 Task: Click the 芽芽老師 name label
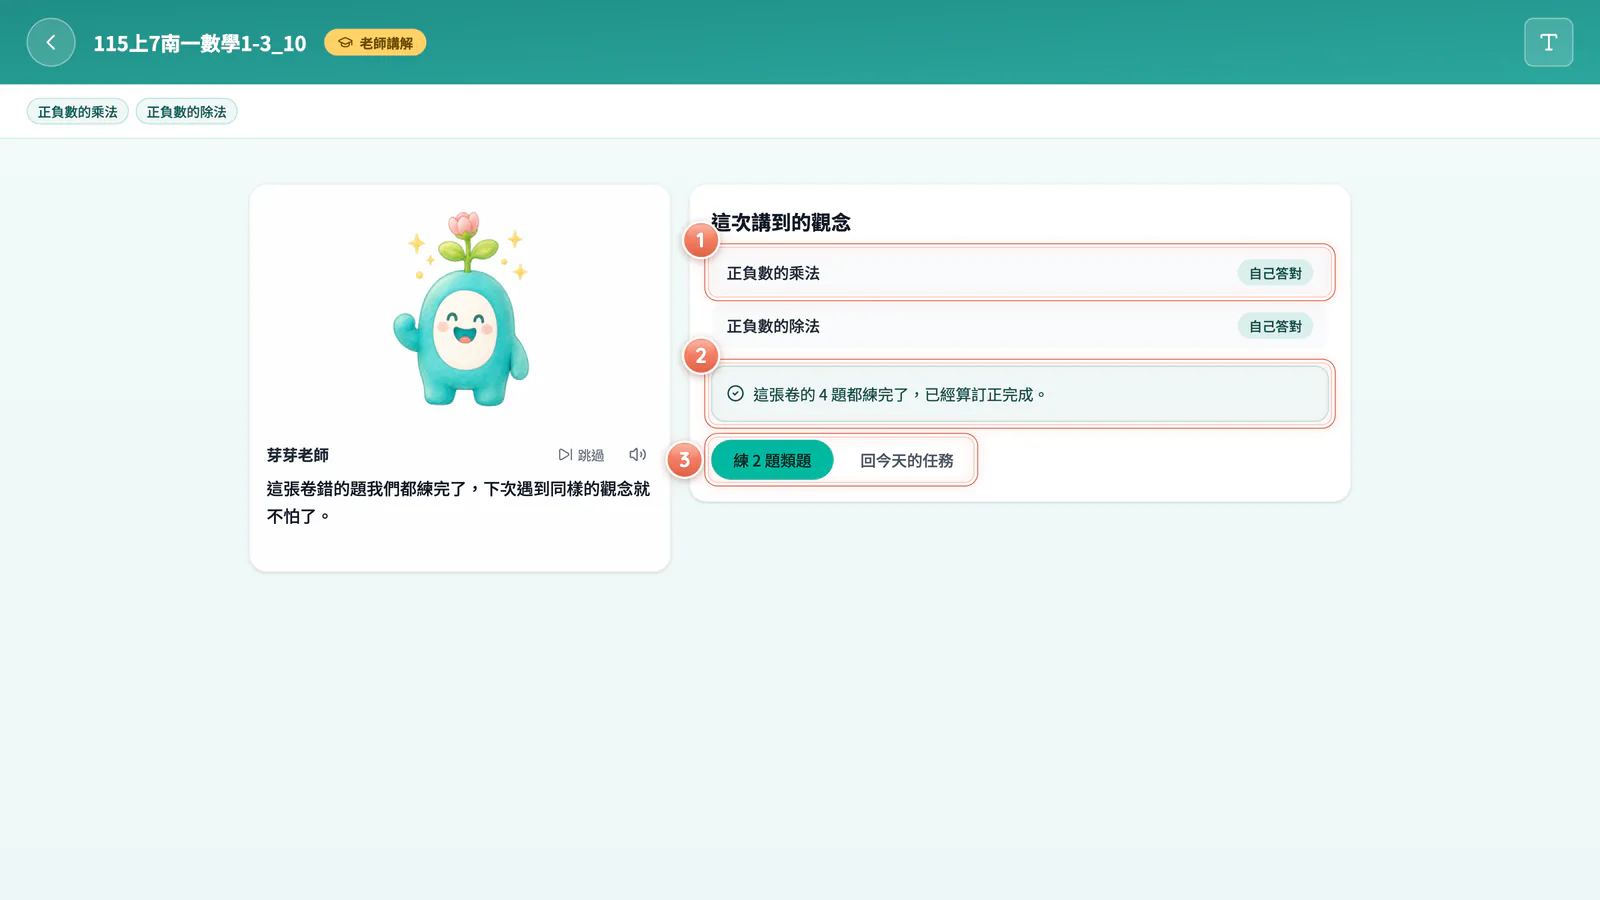tap(298, 455)
